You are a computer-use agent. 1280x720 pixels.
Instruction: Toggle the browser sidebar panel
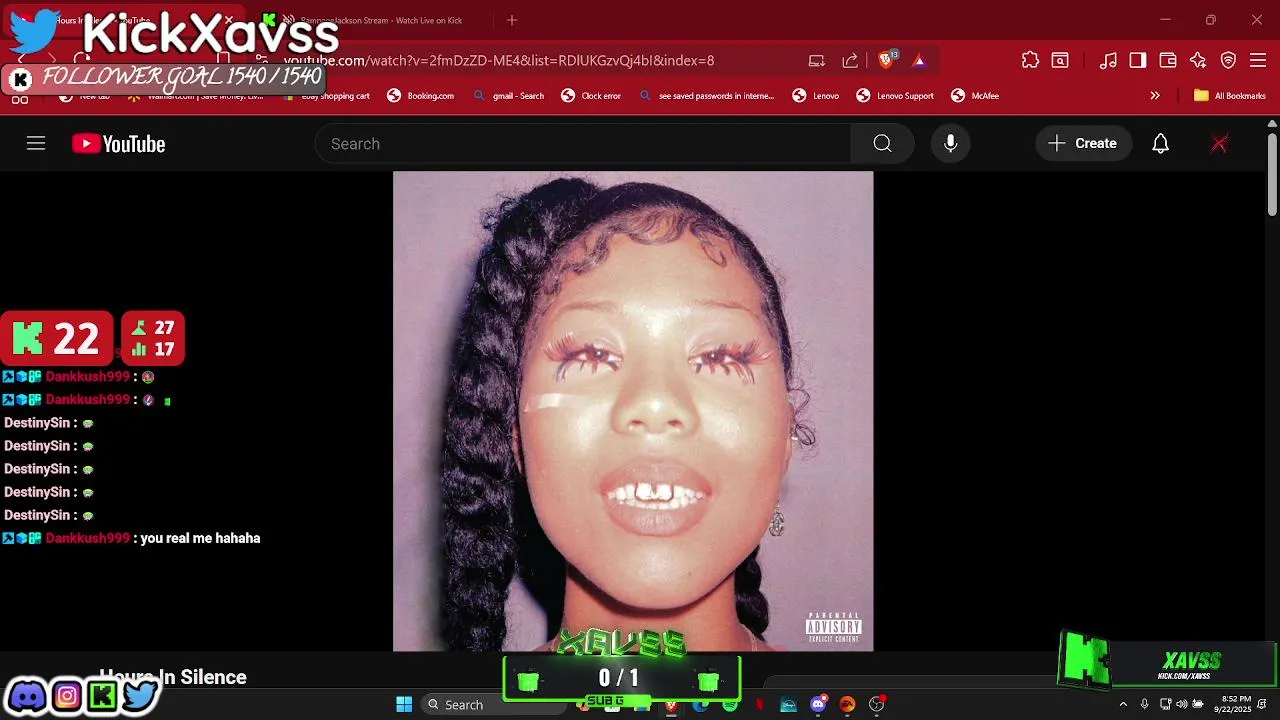click(1138, 60)
